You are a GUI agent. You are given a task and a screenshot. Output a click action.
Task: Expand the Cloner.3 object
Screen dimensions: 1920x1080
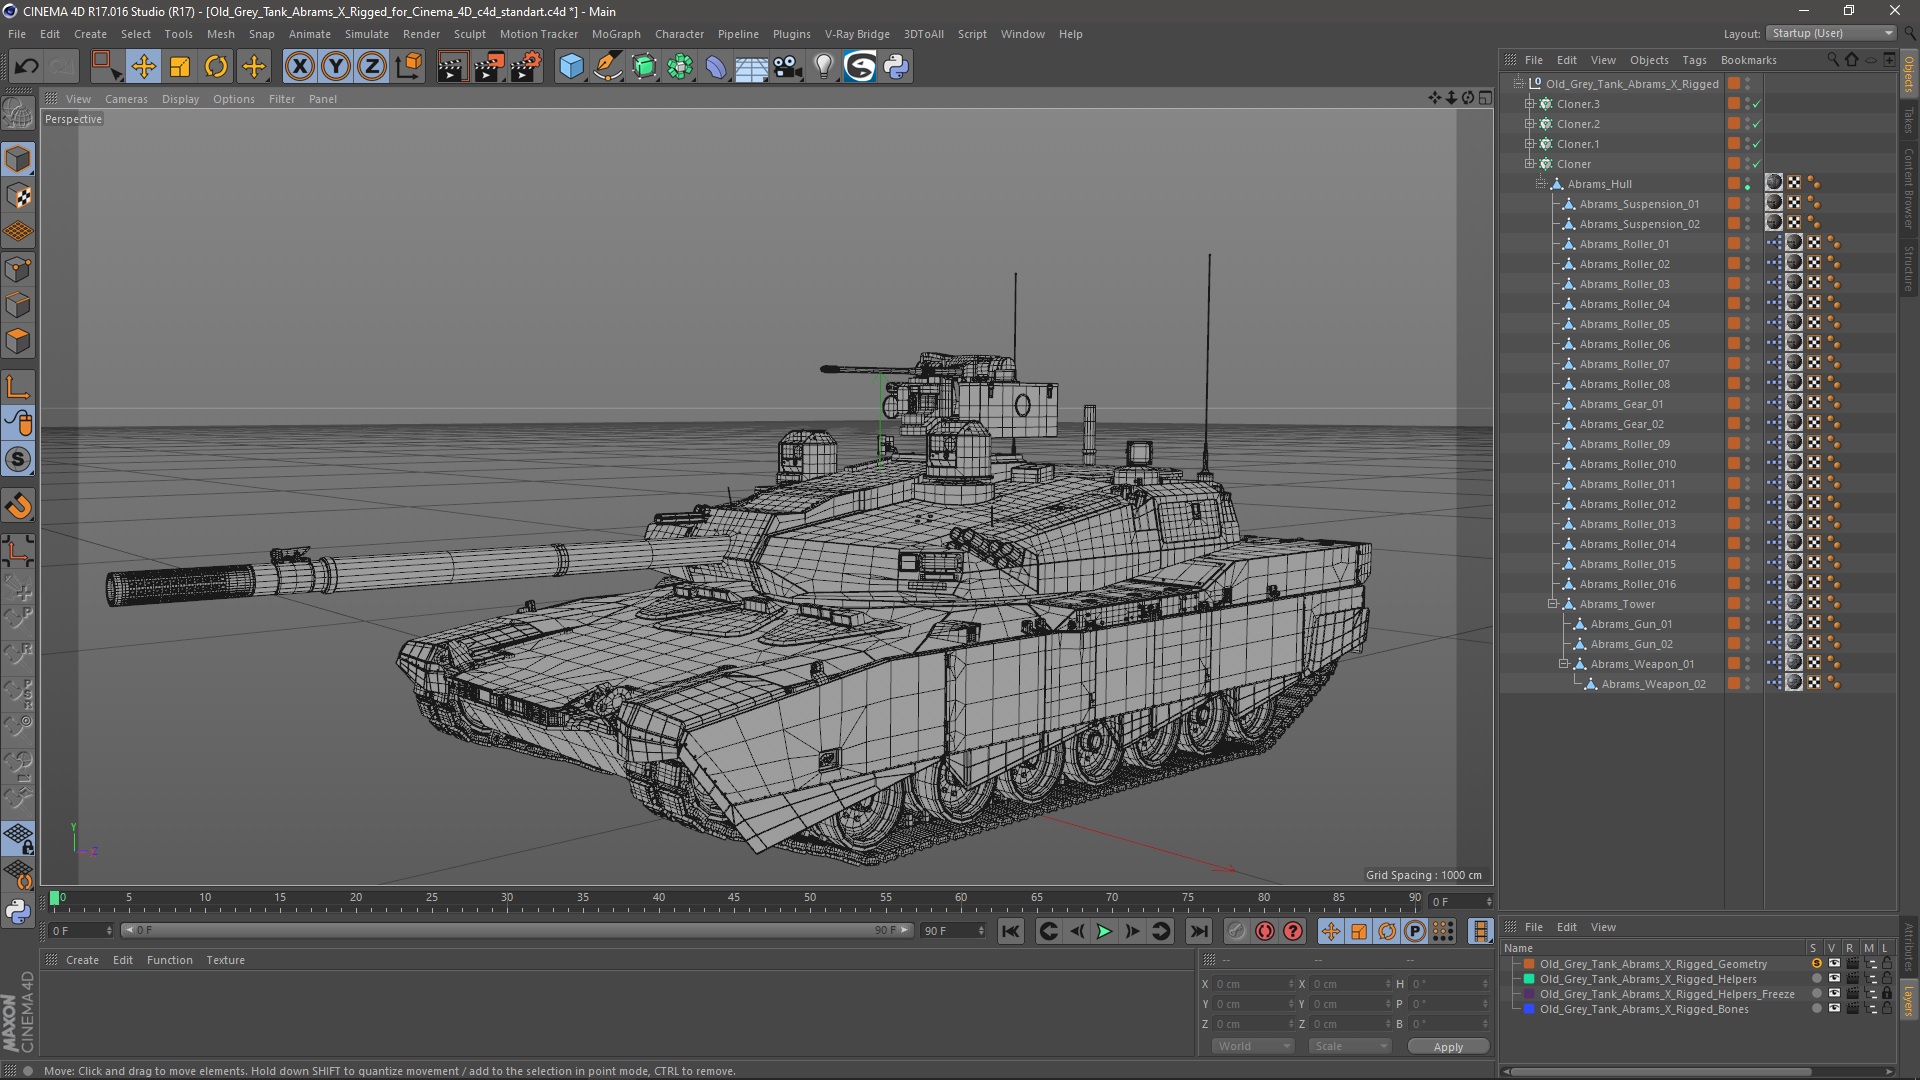click(1529, 104)
